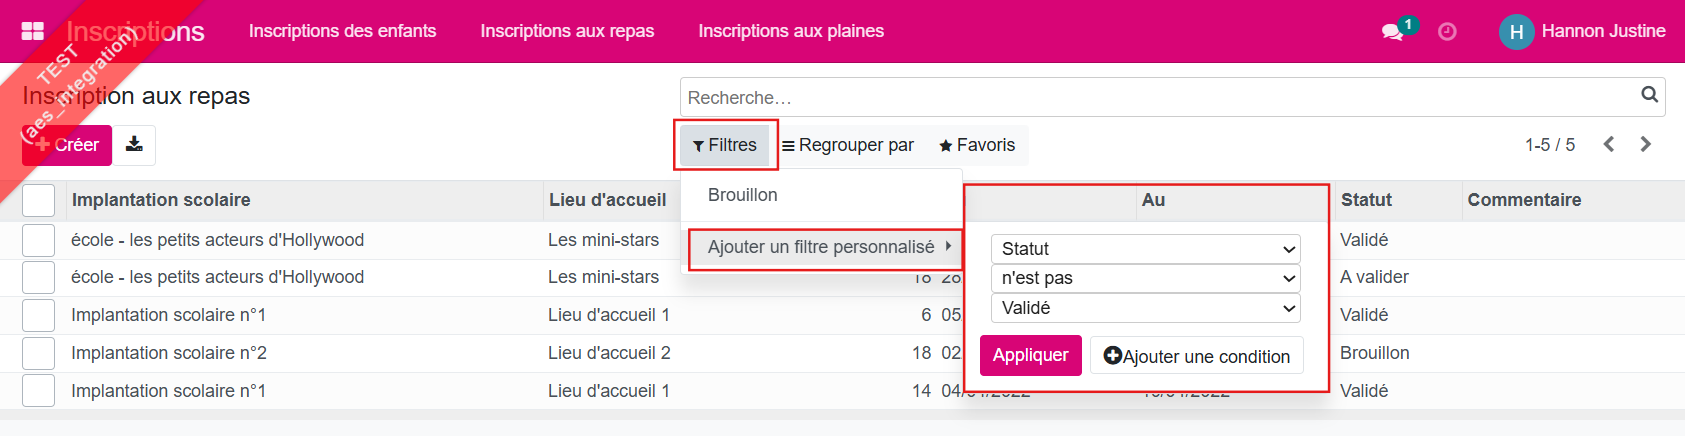Image resolution: width=1685 pixels, height=436 pixels.
Task: Open the "n'est pas" operator dropdown
Action: (1145, 278)
